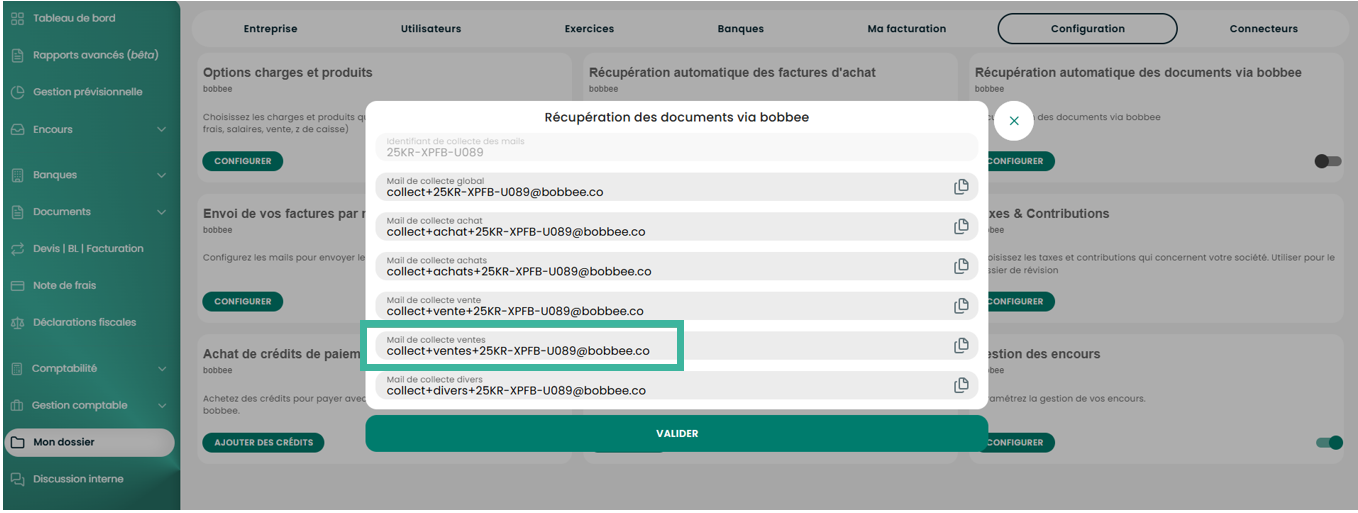The image size is (1358, 513).
Task: Disable the Gestion des encours switch
Action: 1329,443
